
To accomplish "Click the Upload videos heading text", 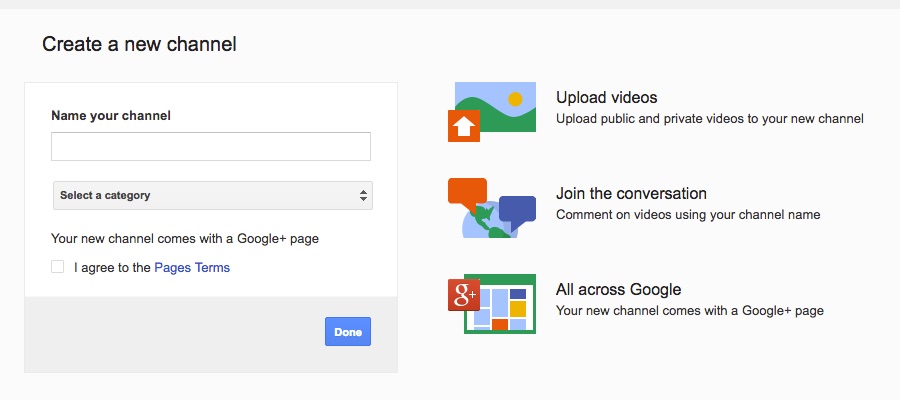I will click(607, 98).
